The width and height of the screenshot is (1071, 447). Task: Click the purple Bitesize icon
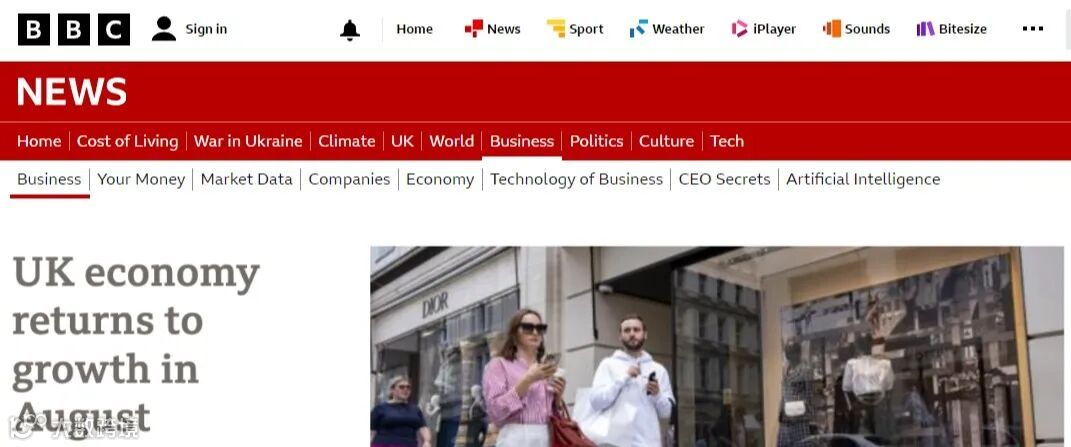[926, 29]
